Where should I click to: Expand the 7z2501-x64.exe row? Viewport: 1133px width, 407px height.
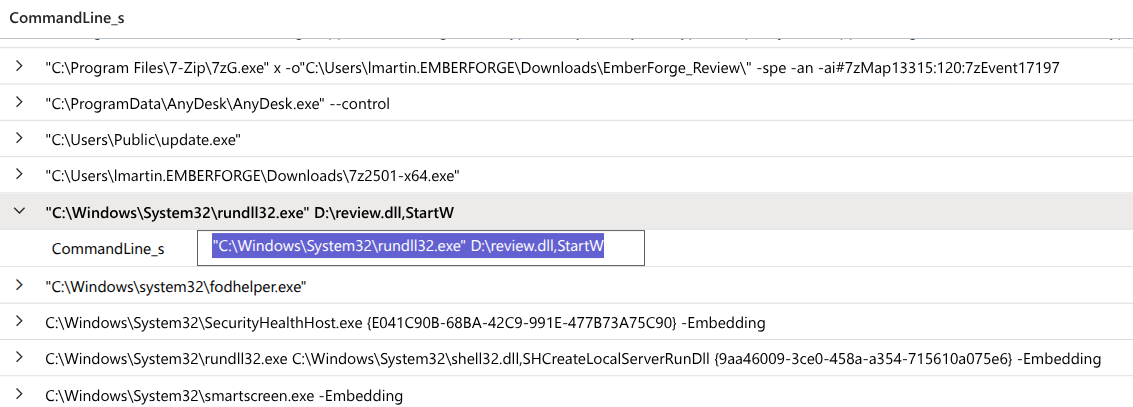click(20, 174)
